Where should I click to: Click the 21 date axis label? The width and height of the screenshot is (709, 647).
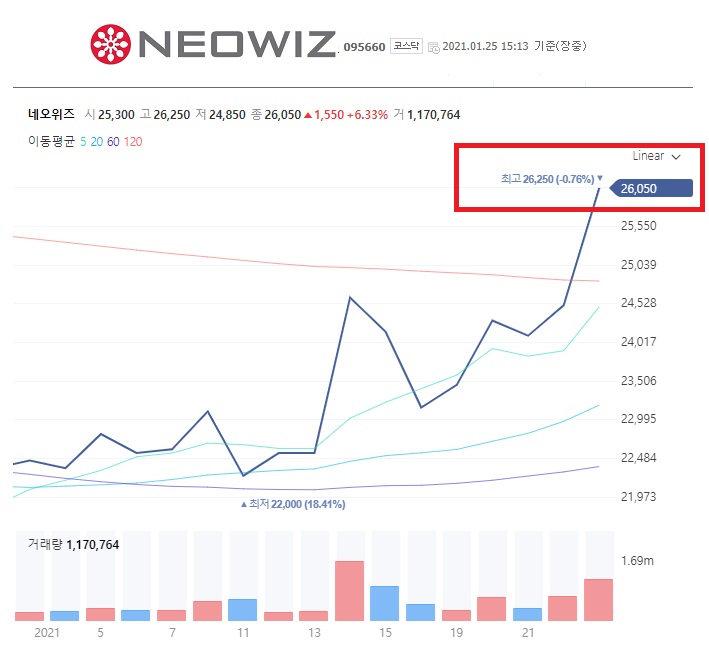click(x=528, y=633)
